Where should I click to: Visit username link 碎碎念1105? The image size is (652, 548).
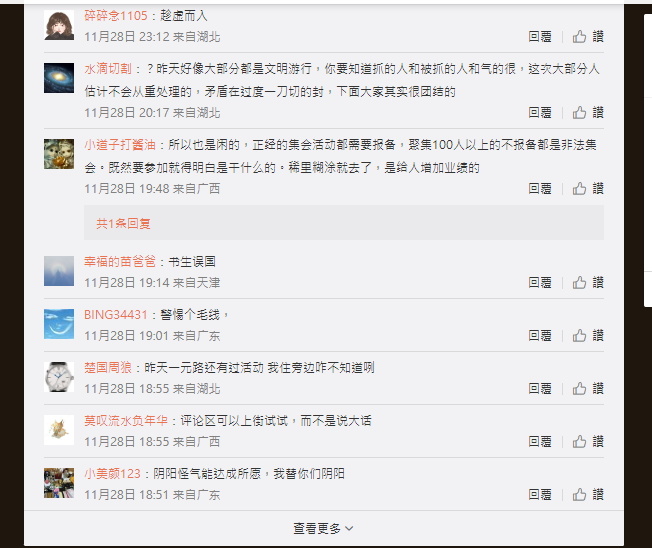tap(116, 16)
